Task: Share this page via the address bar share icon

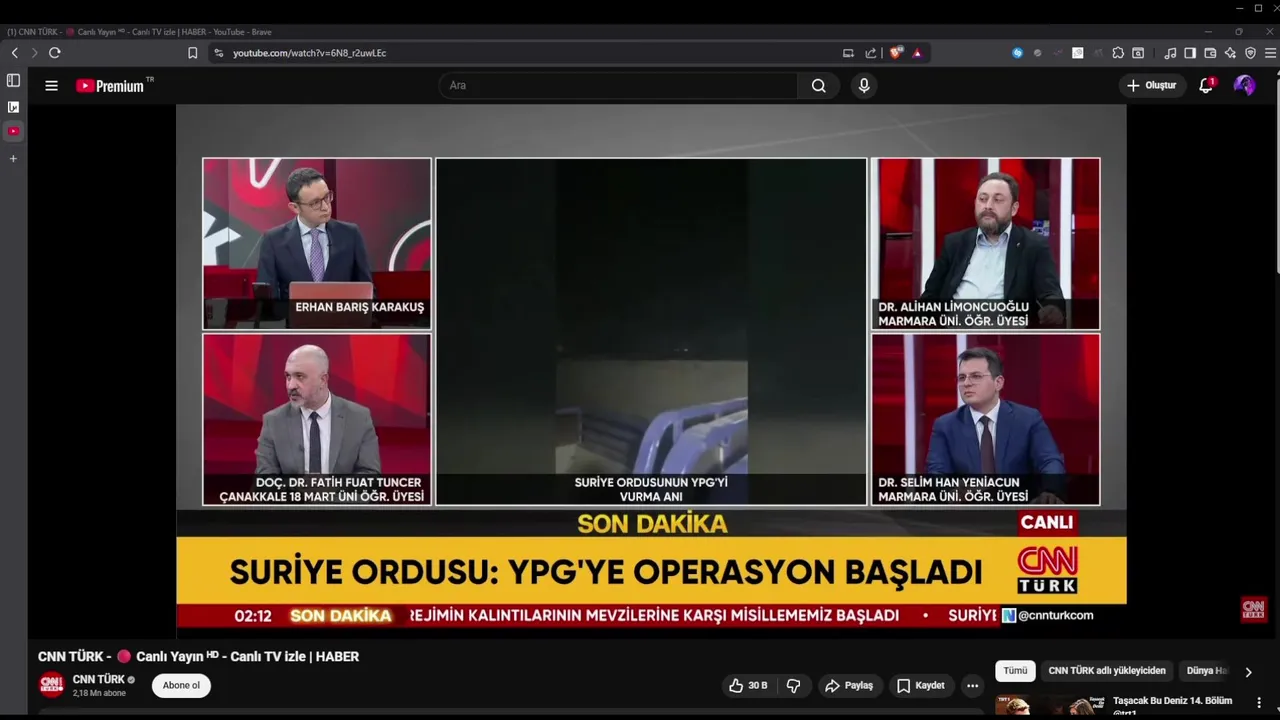Action: pyautogui.click(x=870, y=53)
